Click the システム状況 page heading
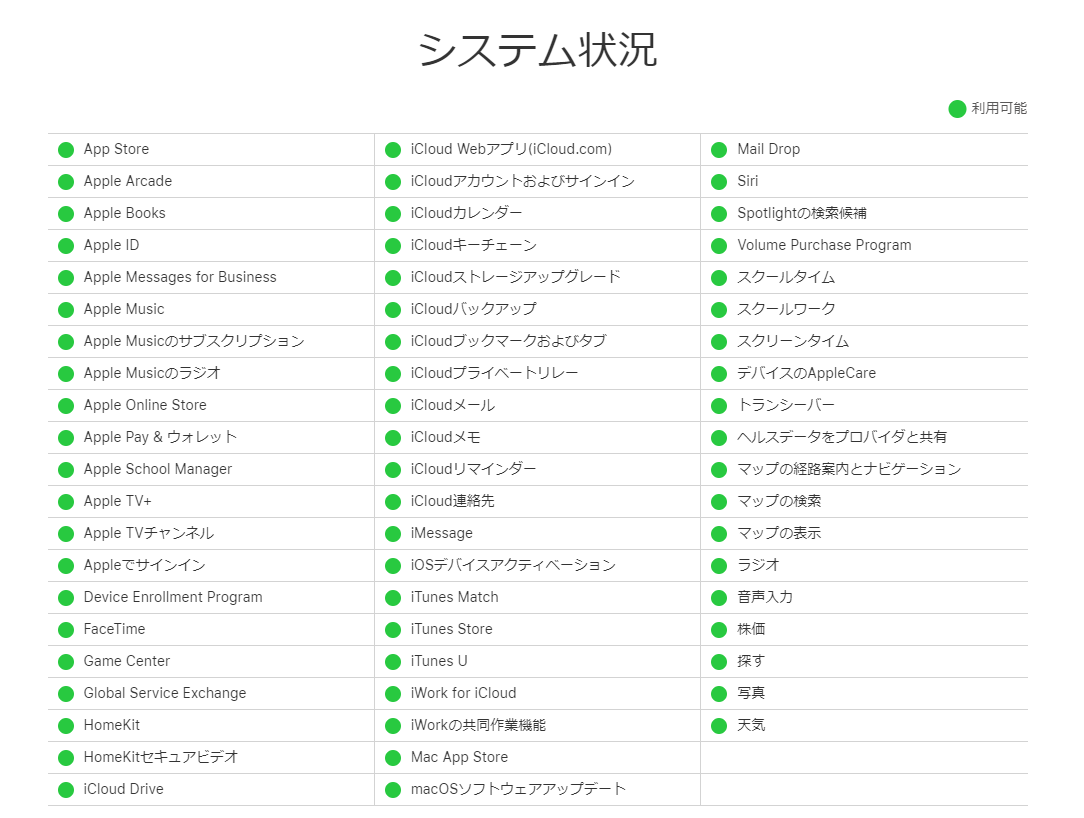Image resolution: width=1084 pixels, height=818 pixels. pyautogui.click(x=538, y=50)
